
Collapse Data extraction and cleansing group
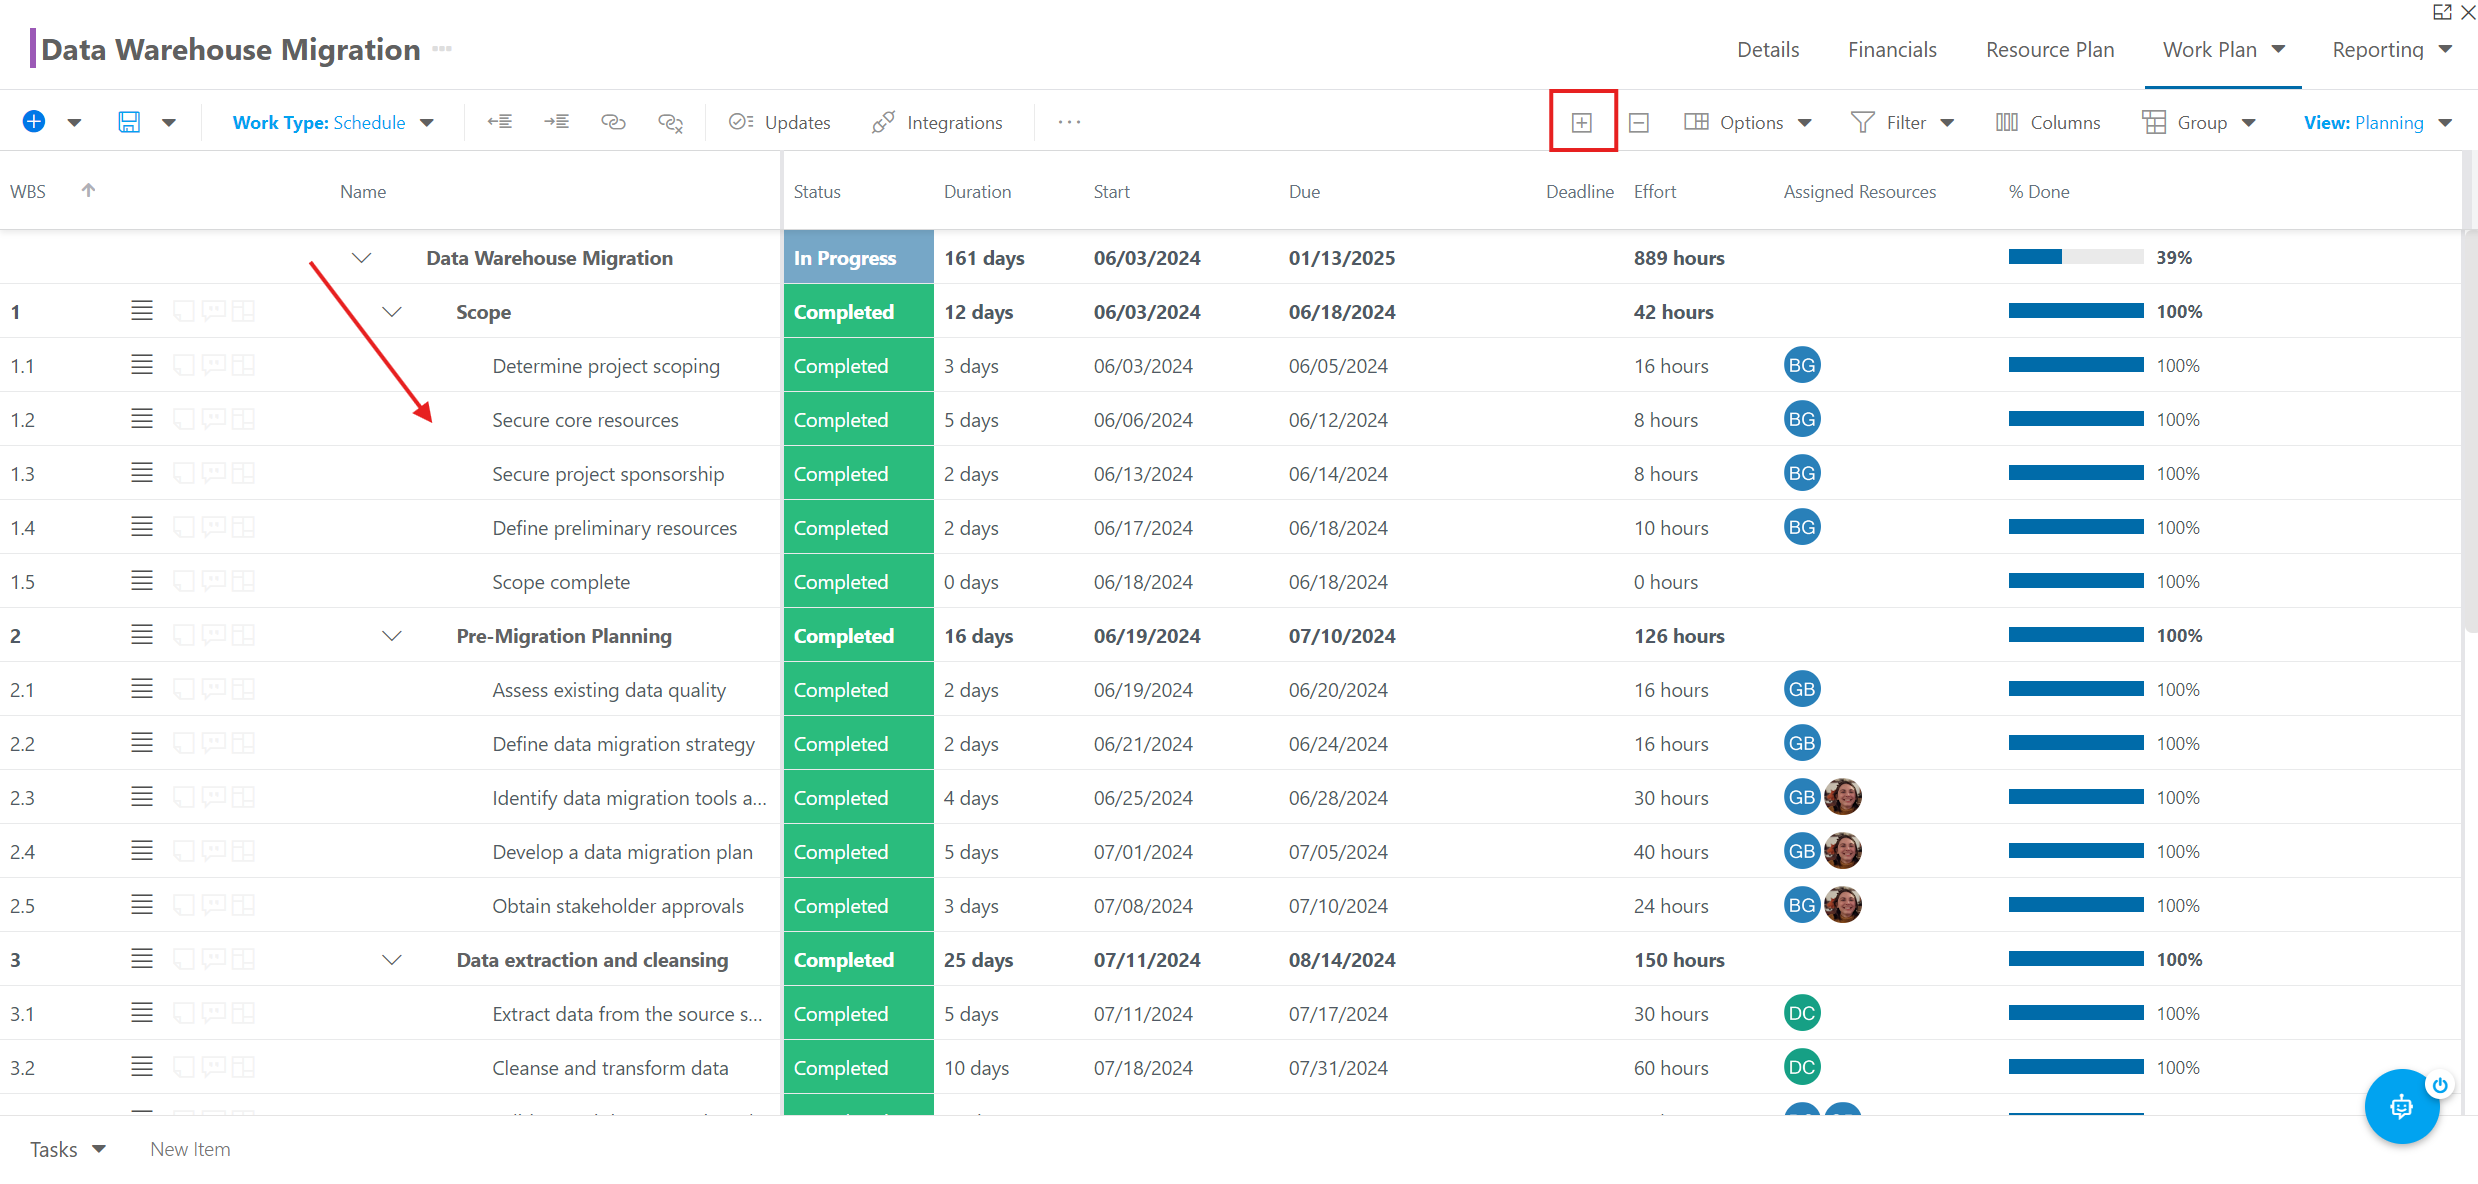tap(392, 960)
